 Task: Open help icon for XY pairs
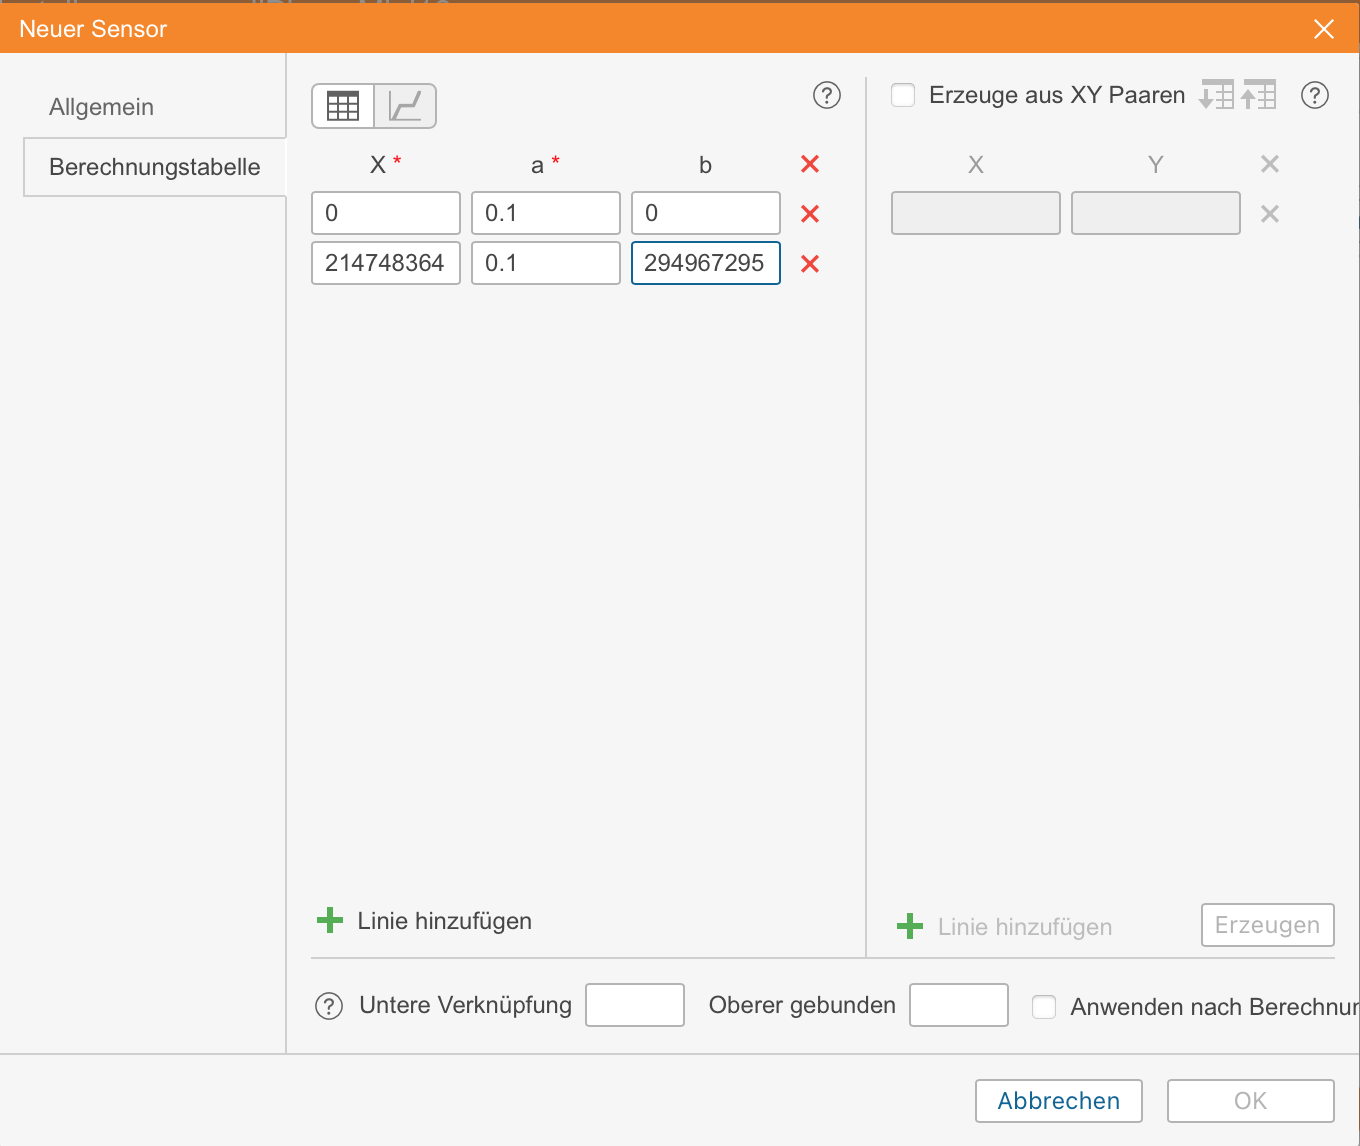point(1314,95)
